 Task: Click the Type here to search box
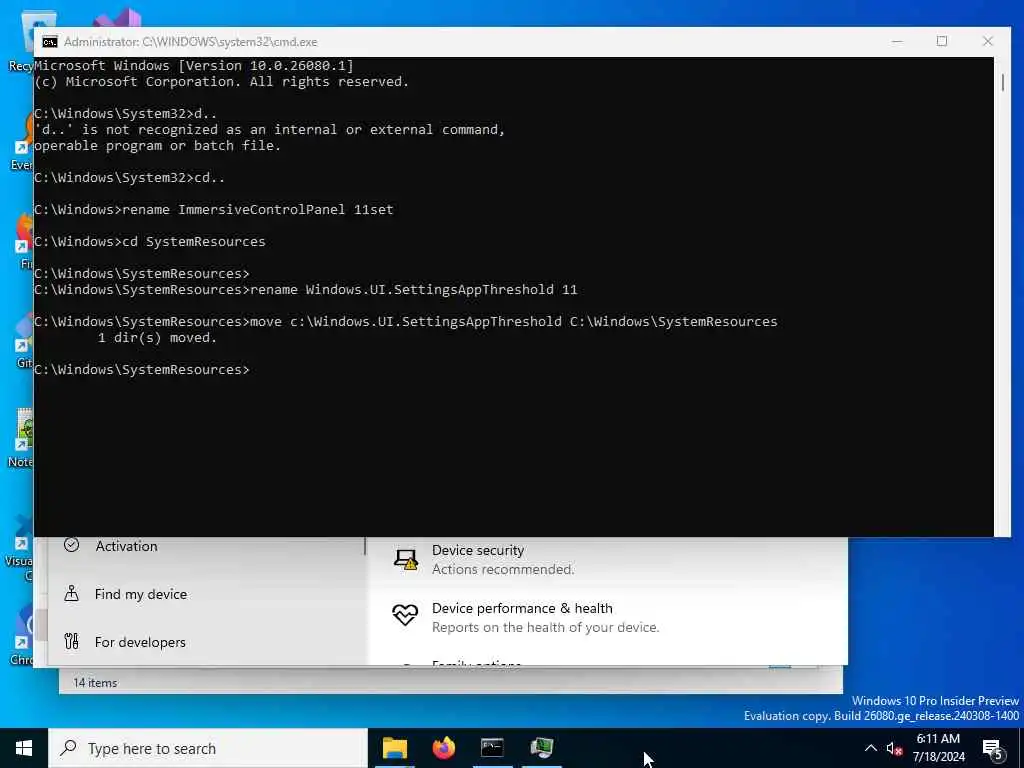pos(208,748)
